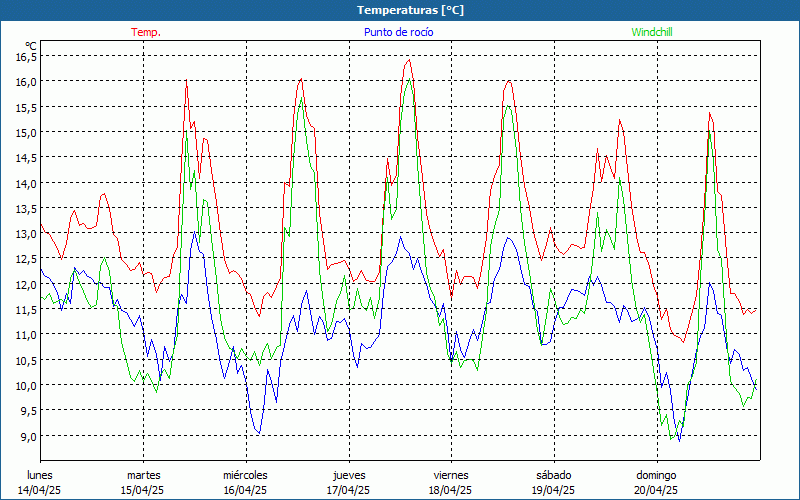
Task: Click the "miércoles" day label
Action: point(245,475)
